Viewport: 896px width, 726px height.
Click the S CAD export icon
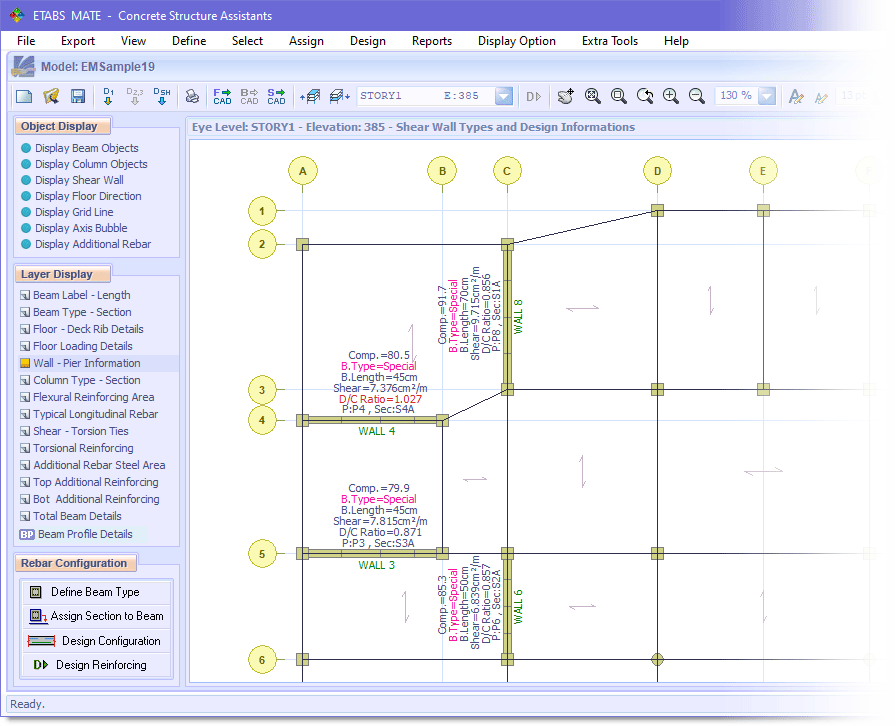(276, 96)
